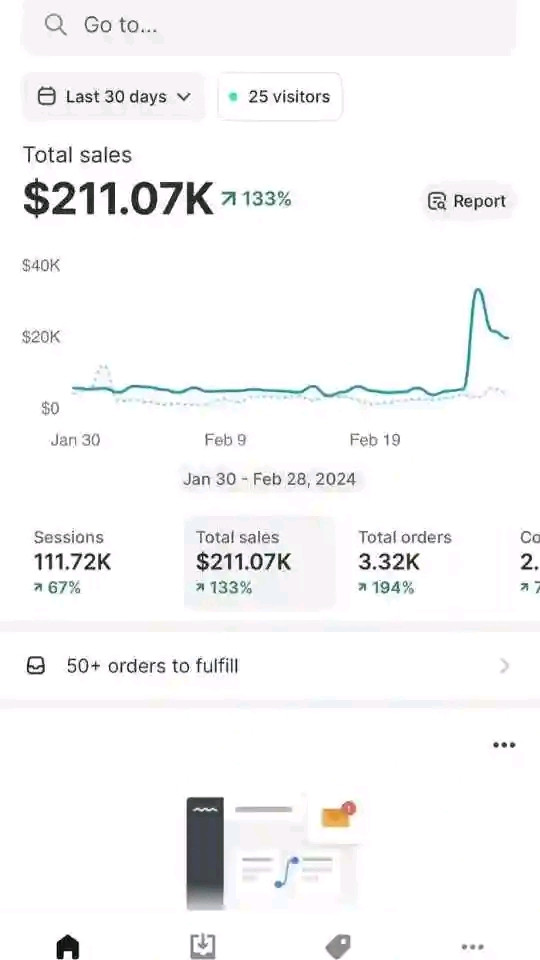View the 25 visitors live button
The width and height of the screenshot is (540, 960).
coord(280,97)
